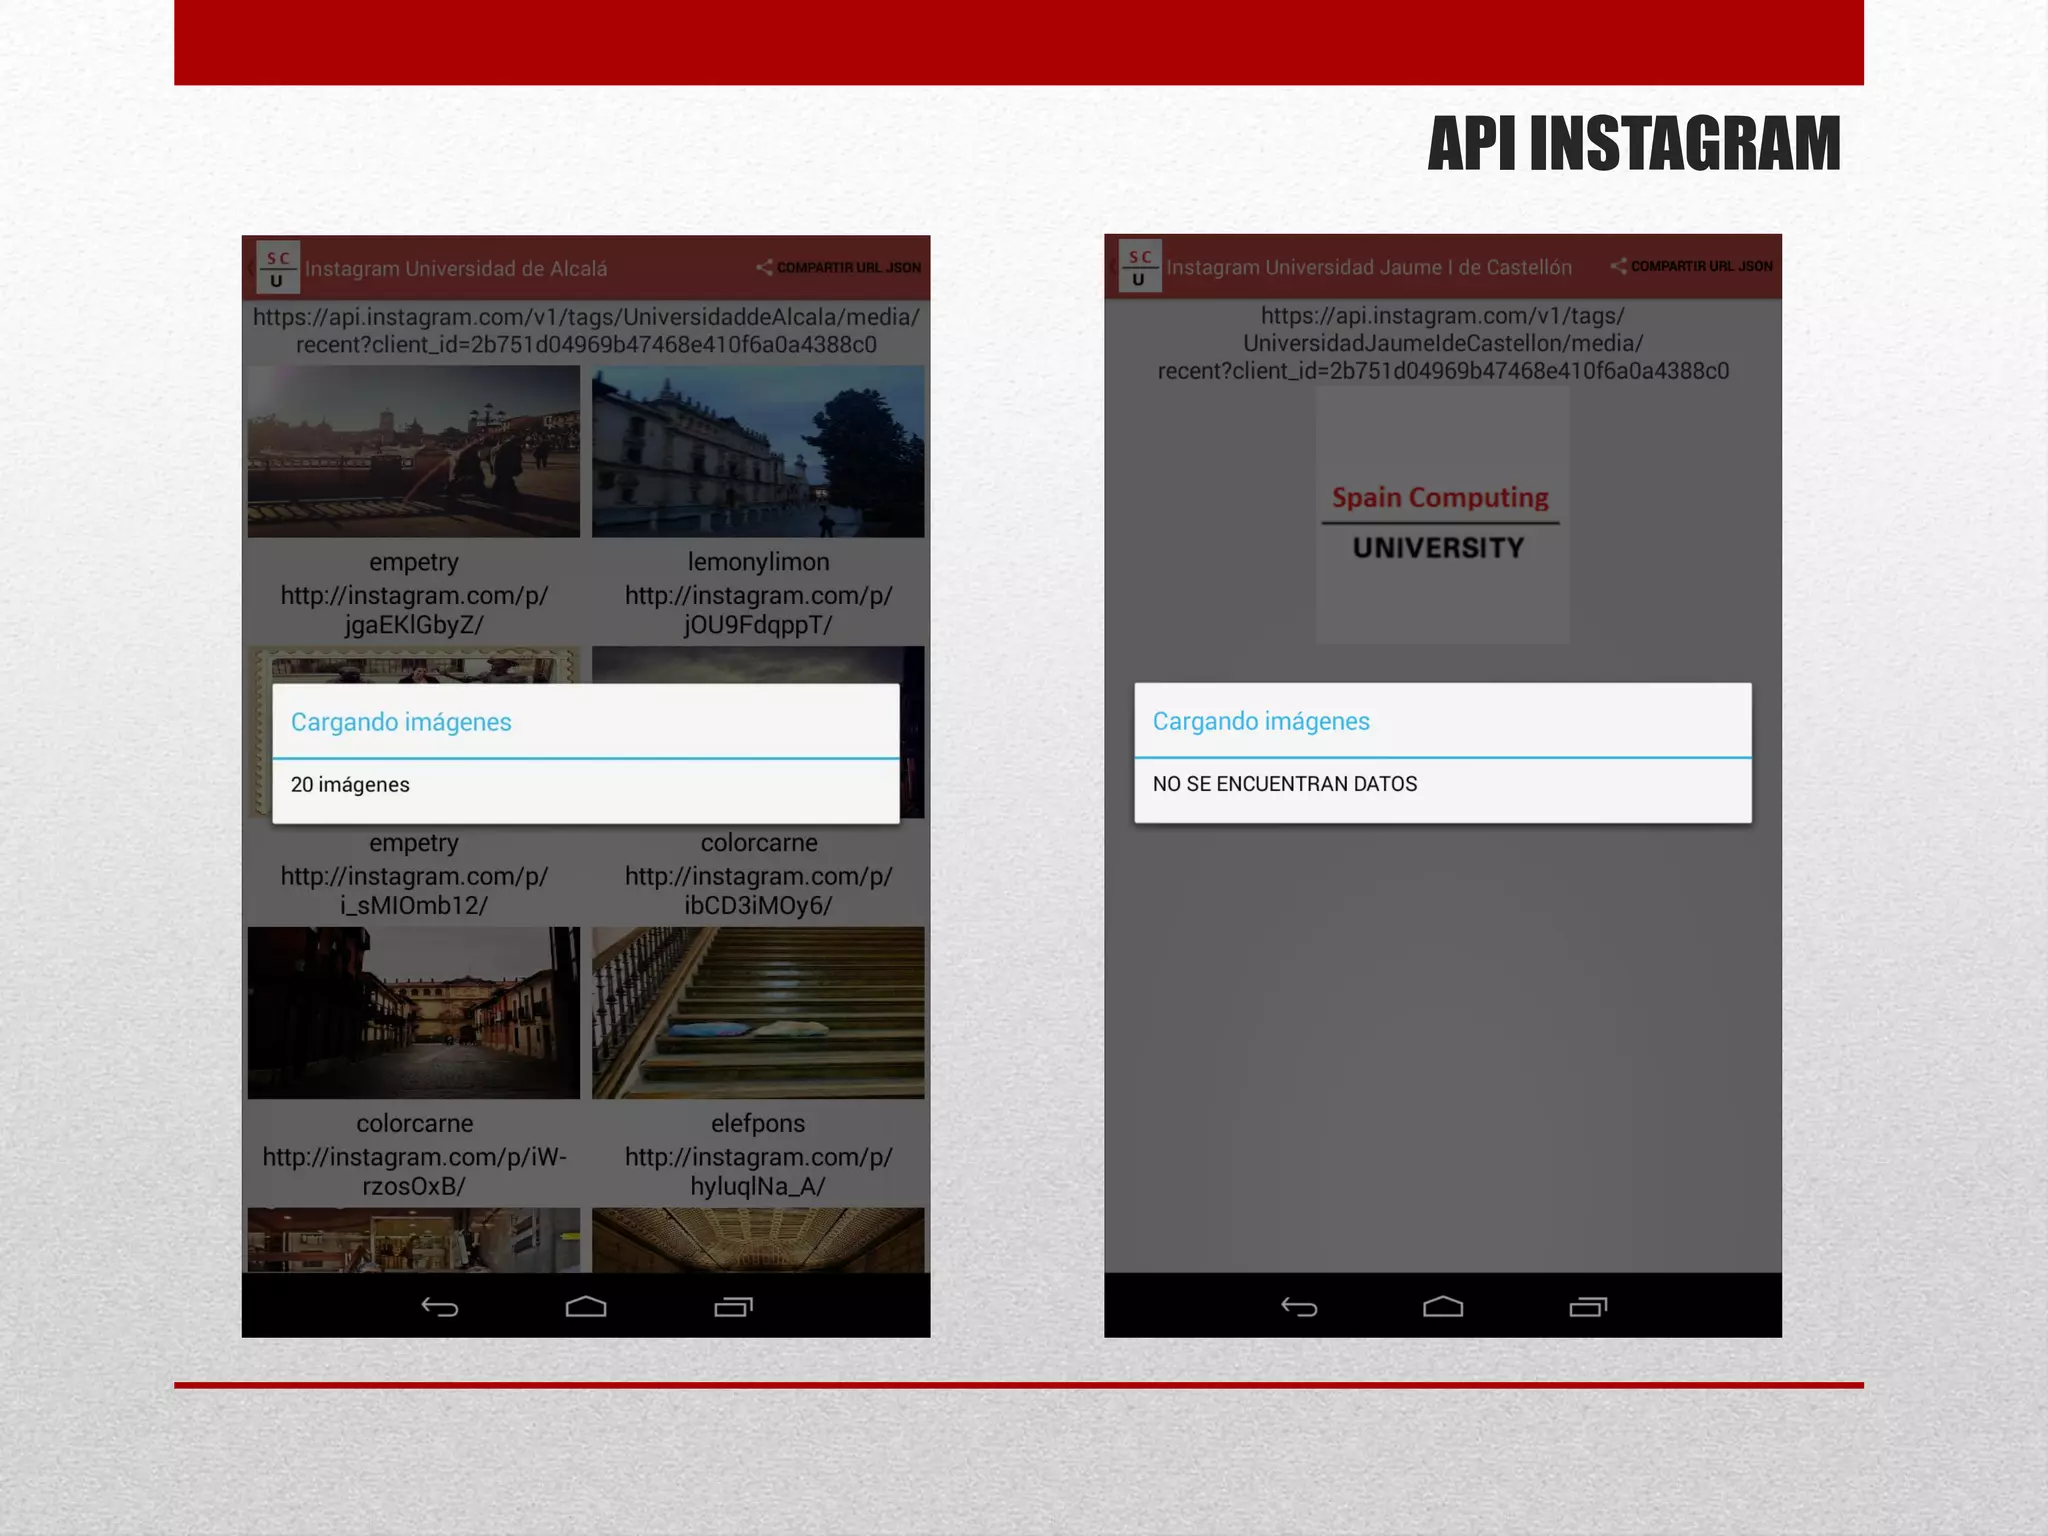2048x1536 pixels.
Task: Tap recent apps icon on right phone
Action: [x=1588, y=1307]
